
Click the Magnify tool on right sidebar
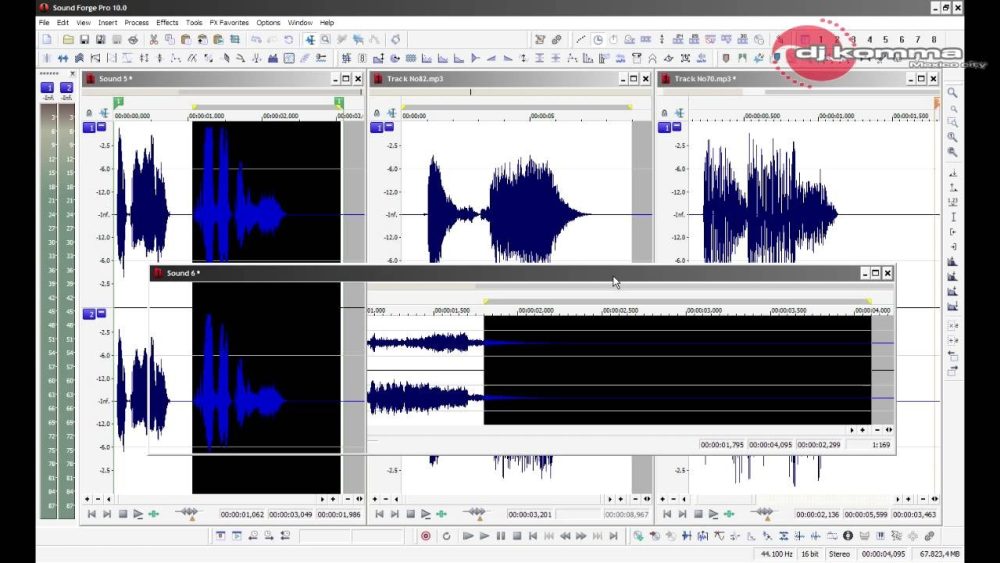pyautogui.click(x=953, y=93)
